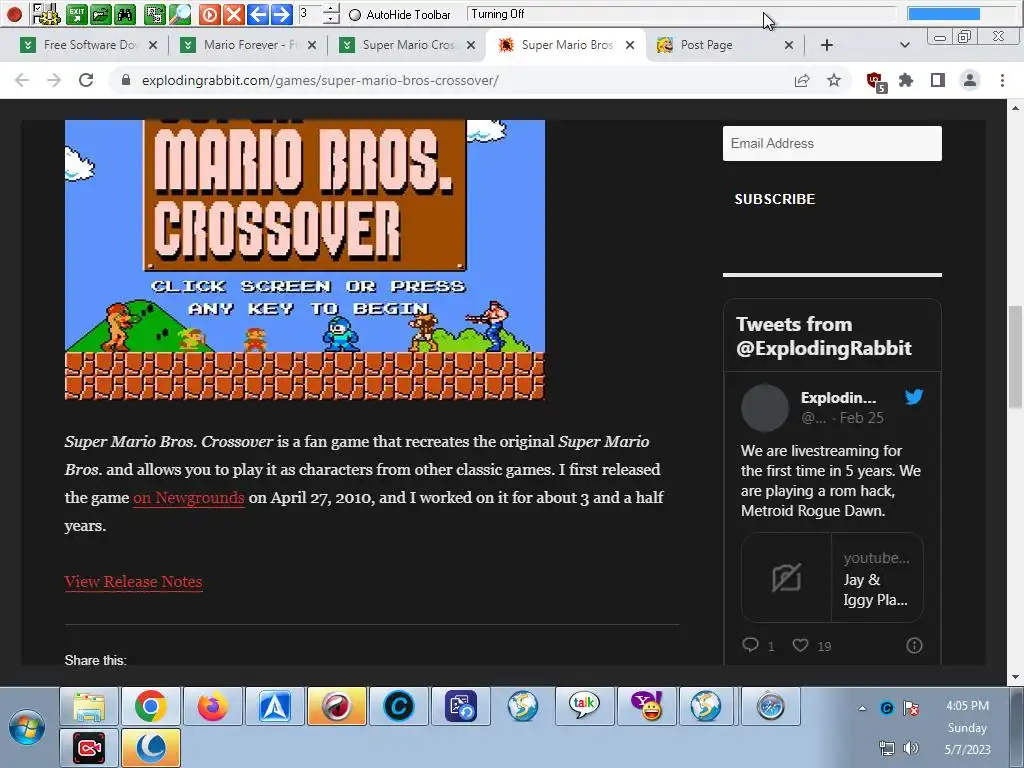Open recorder settings icon with checkbox and gear
The height and width of the screenshot is (768, 1024).
46,14
